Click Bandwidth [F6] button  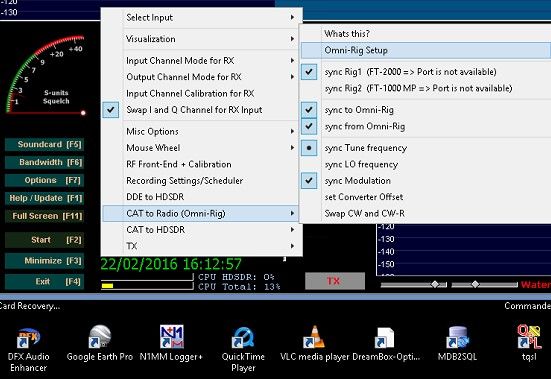(x=45, y=162)
